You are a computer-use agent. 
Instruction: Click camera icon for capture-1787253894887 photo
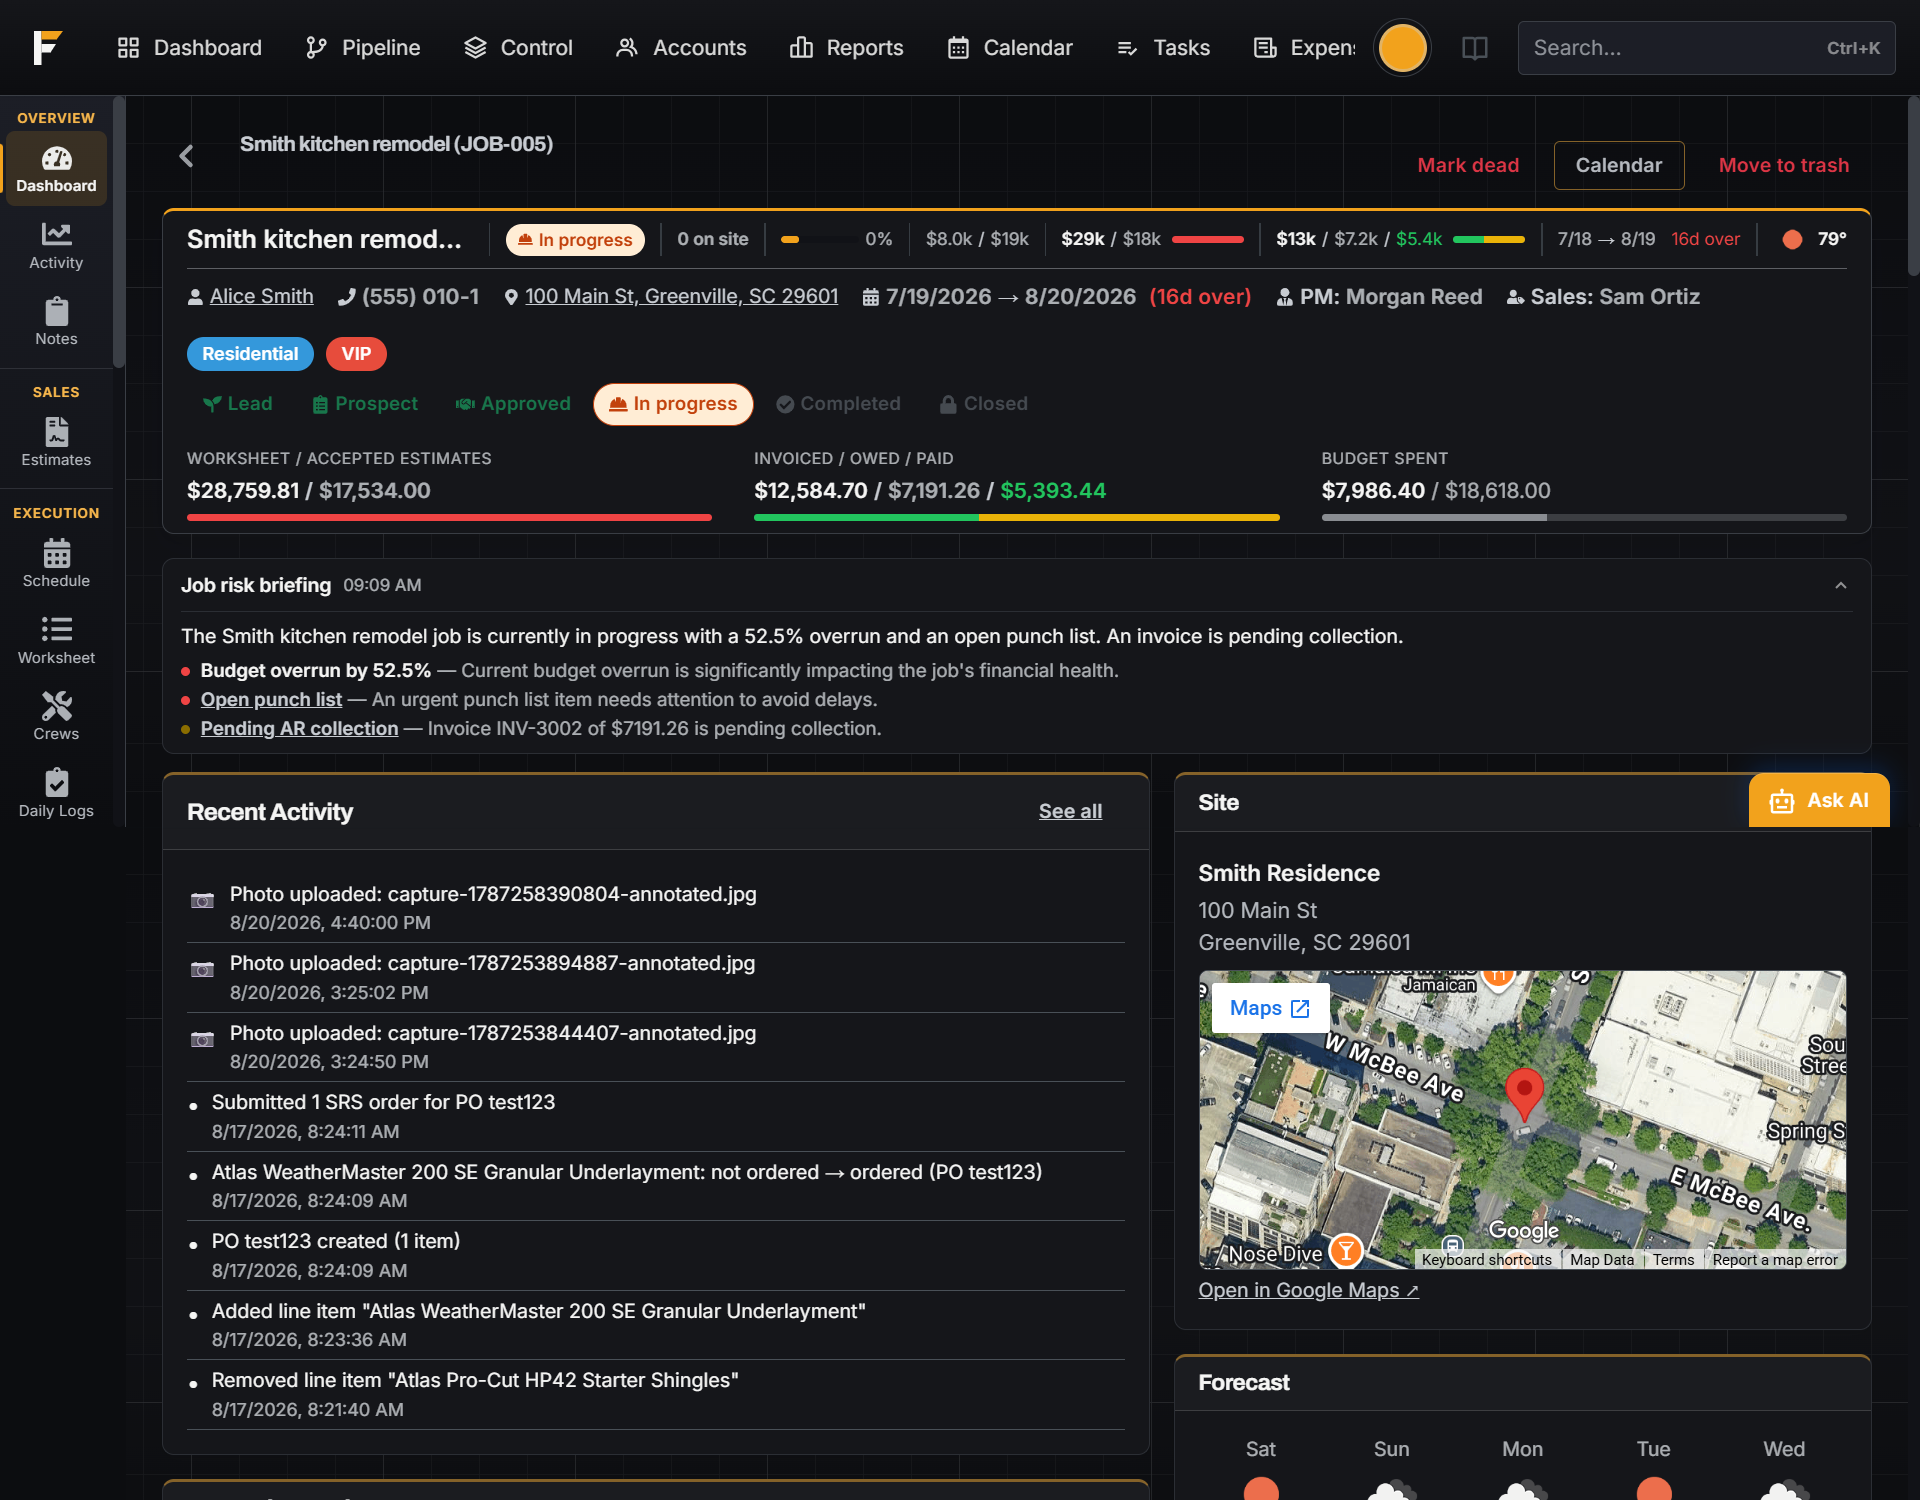[x=202, y=969]
